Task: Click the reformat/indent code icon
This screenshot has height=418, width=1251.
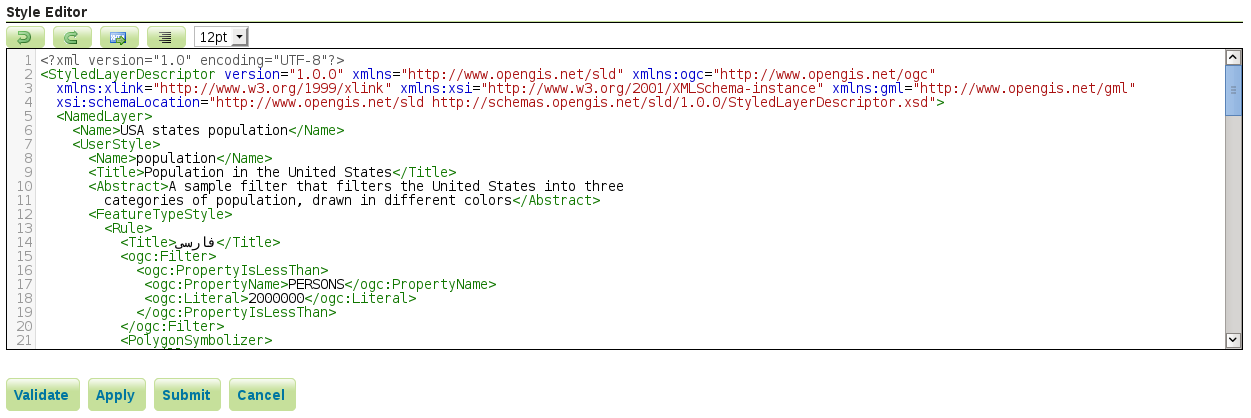Action: point(166,37)
